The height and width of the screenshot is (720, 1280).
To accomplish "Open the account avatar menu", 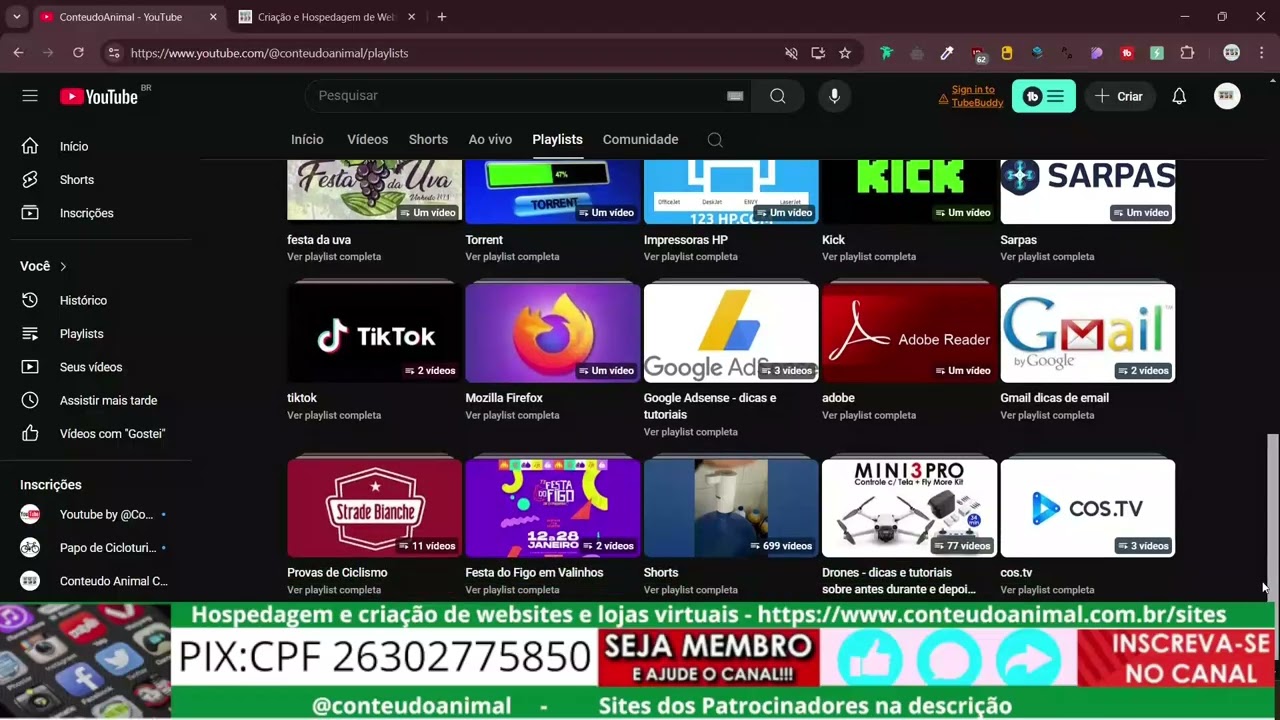I will click(1227, 96).
